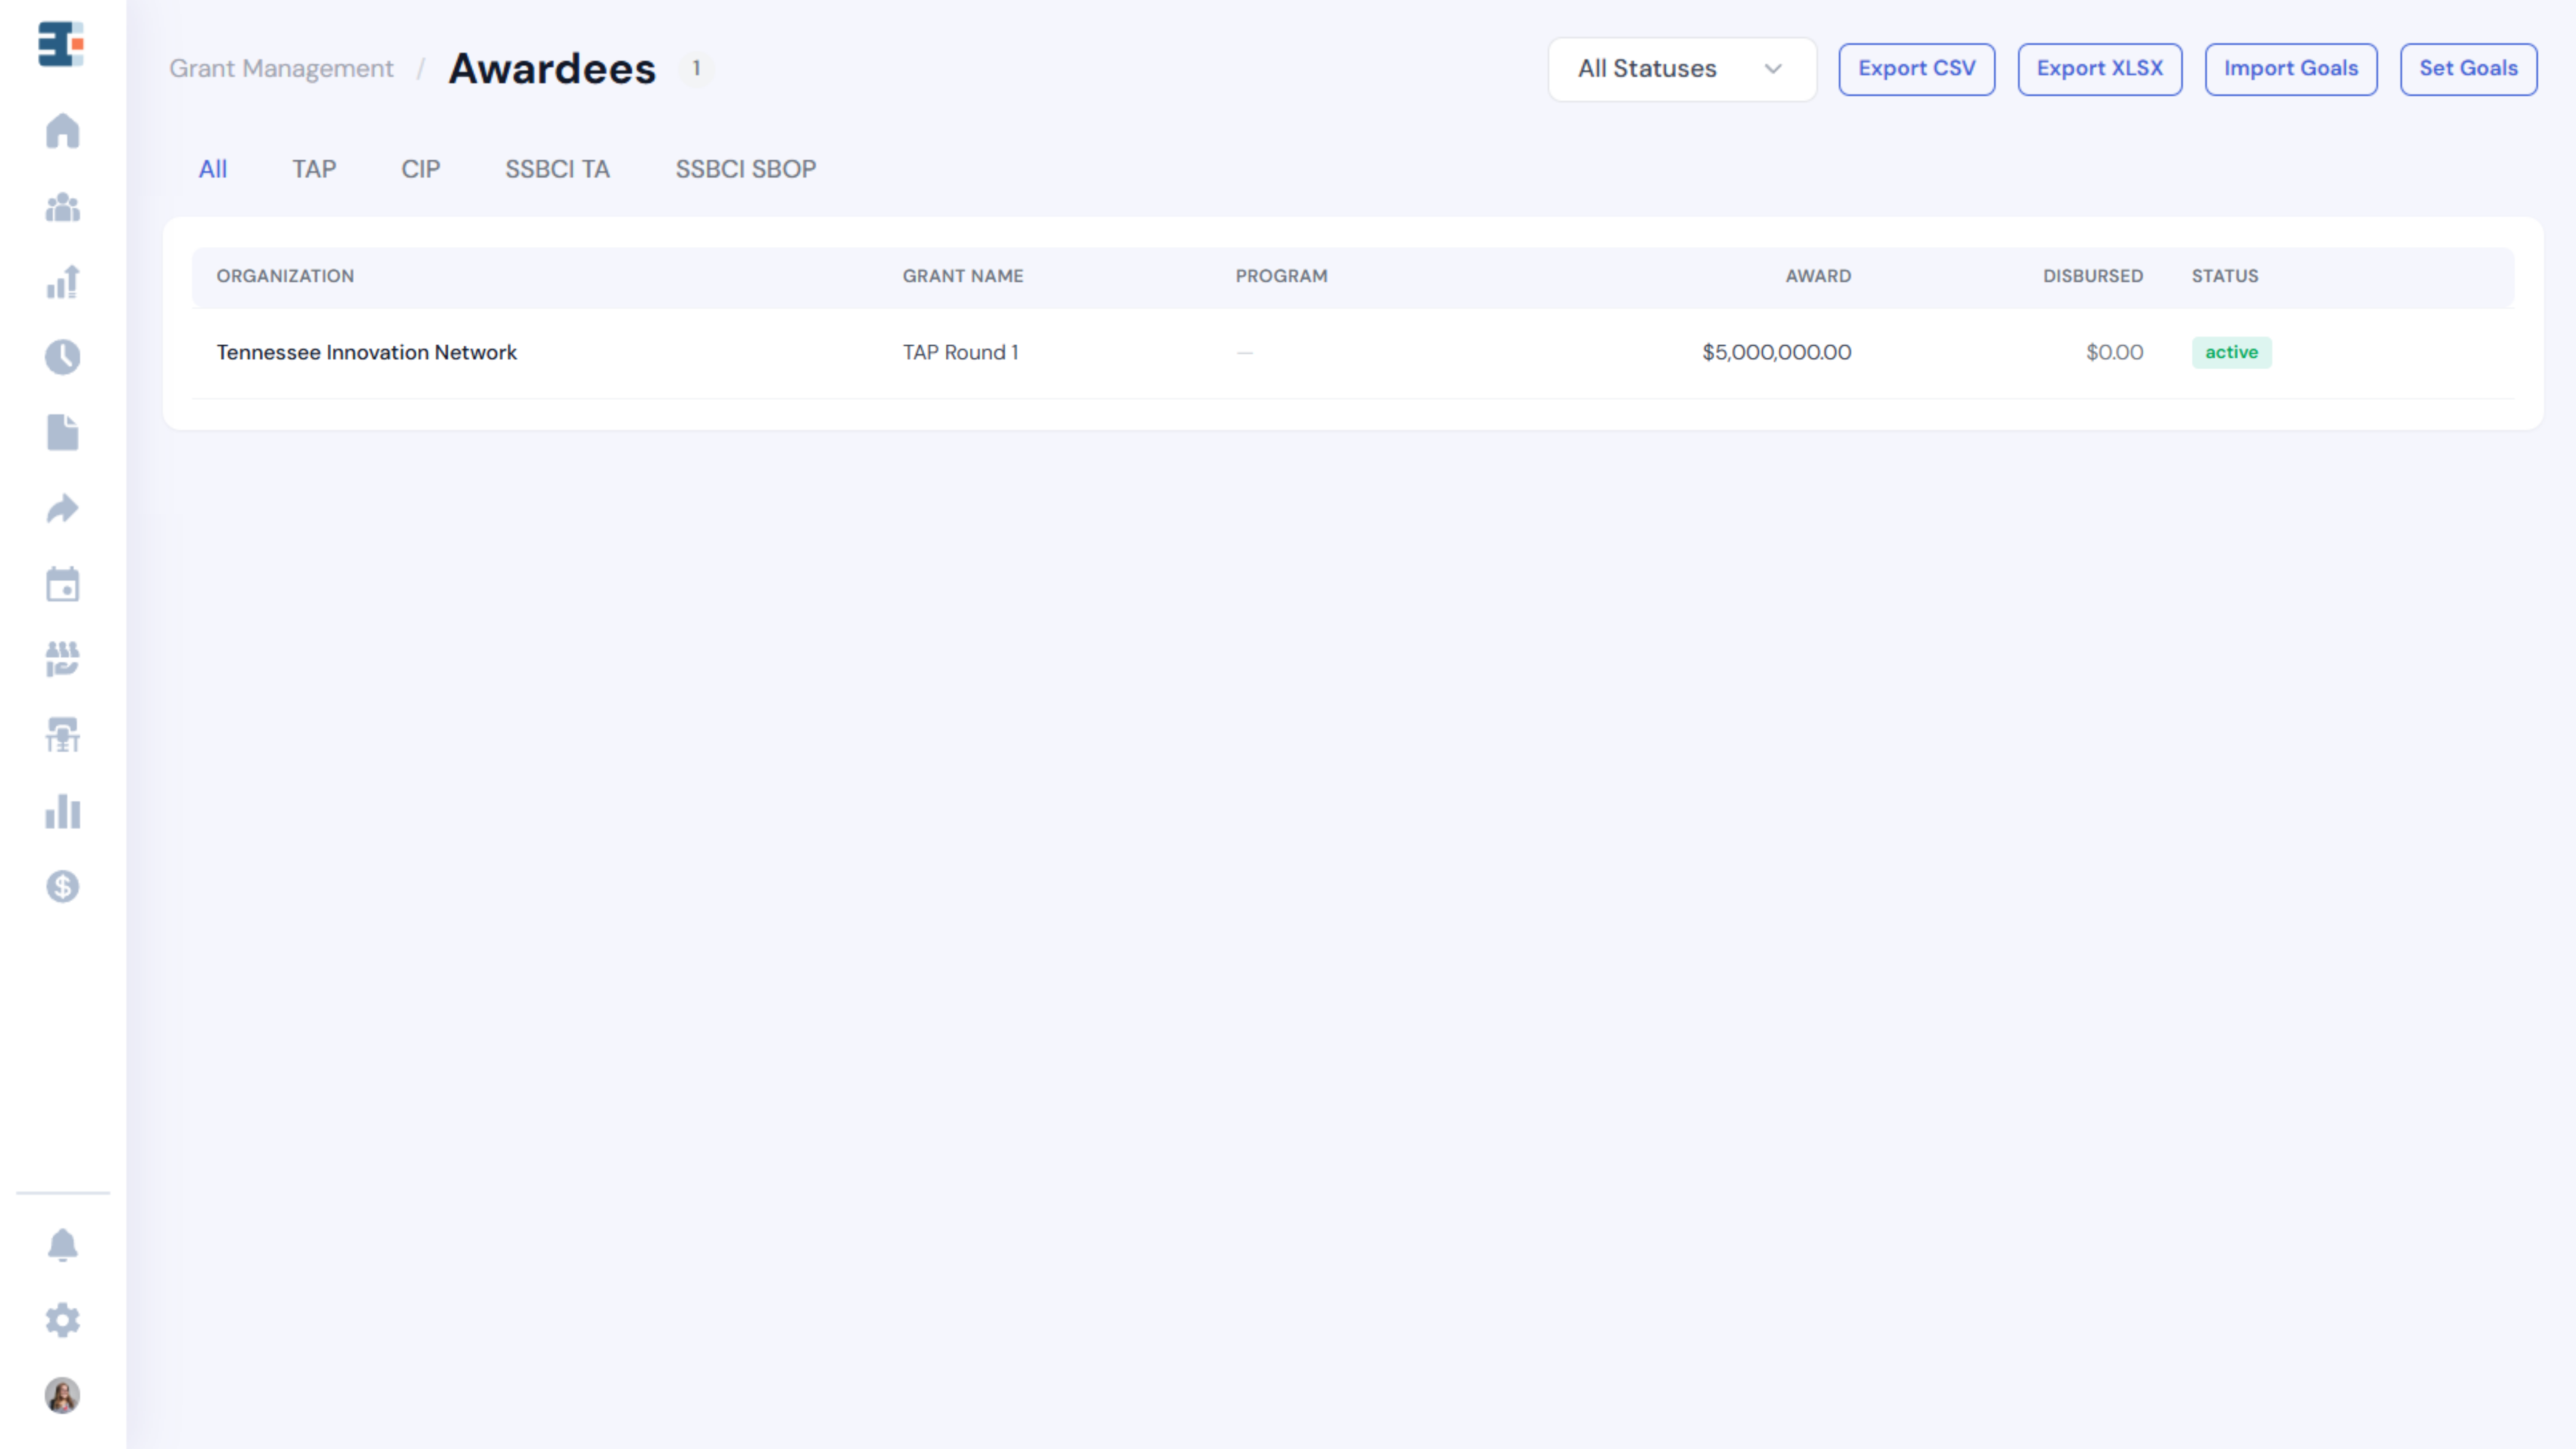Open the dollar coin icon in the sidebar
The height and width of the screenshot is (1449, 2576).
click(x=62, y=886)
